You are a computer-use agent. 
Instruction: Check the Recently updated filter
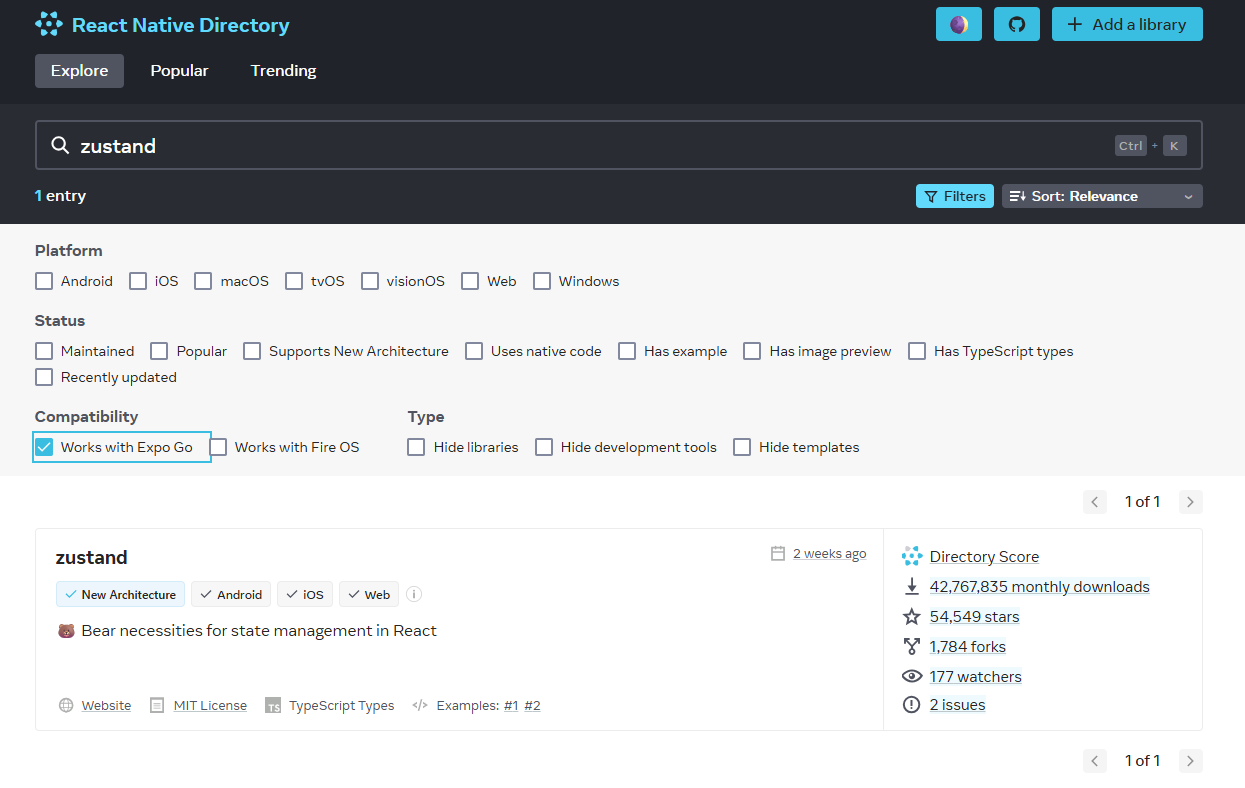tap(44, 377)
